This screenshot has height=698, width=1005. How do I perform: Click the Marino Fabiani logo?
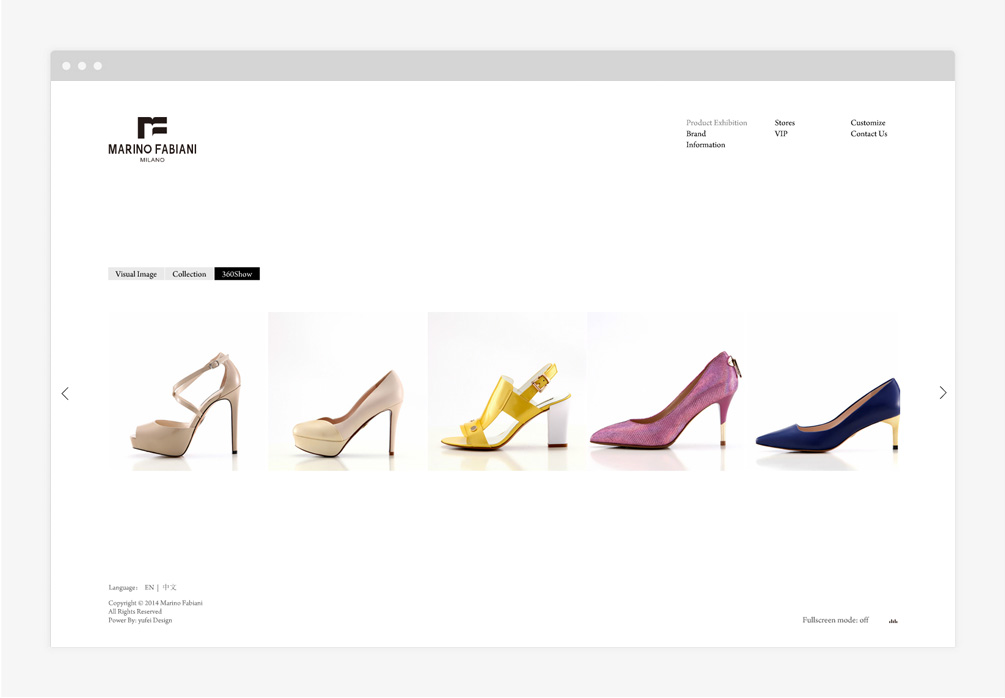pyautogui.click(x=152, y=139)
